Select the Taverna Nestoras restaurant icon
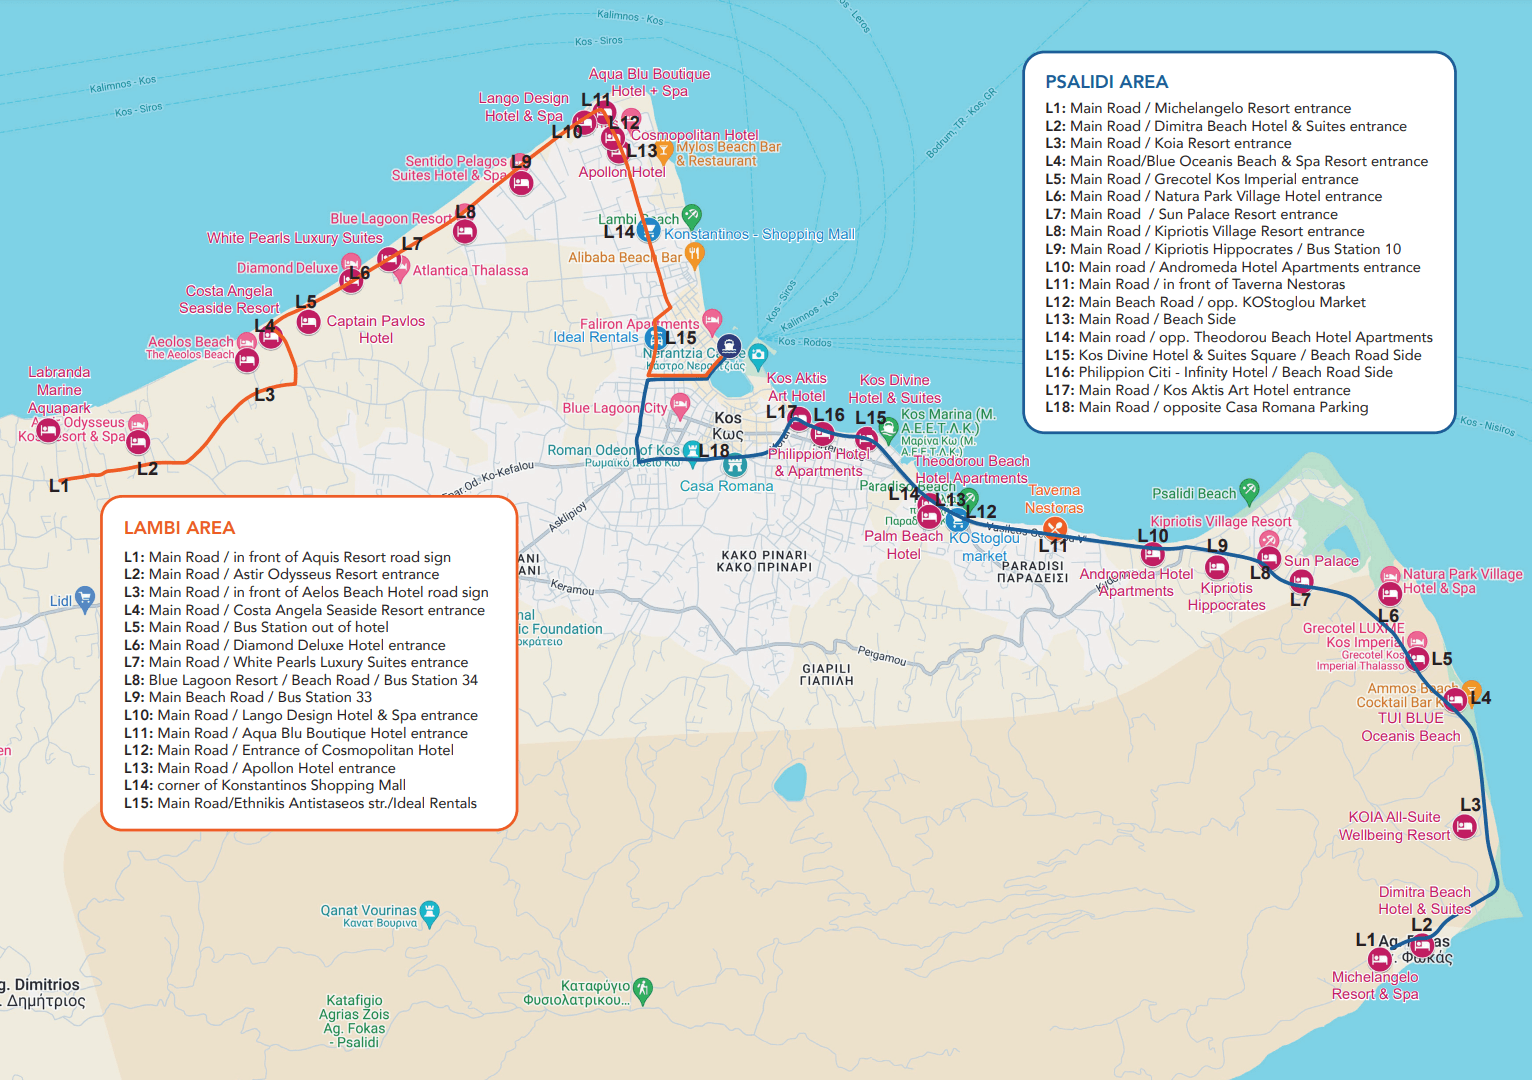The image size is (1532, 1080). click(x=1054, y=529)
